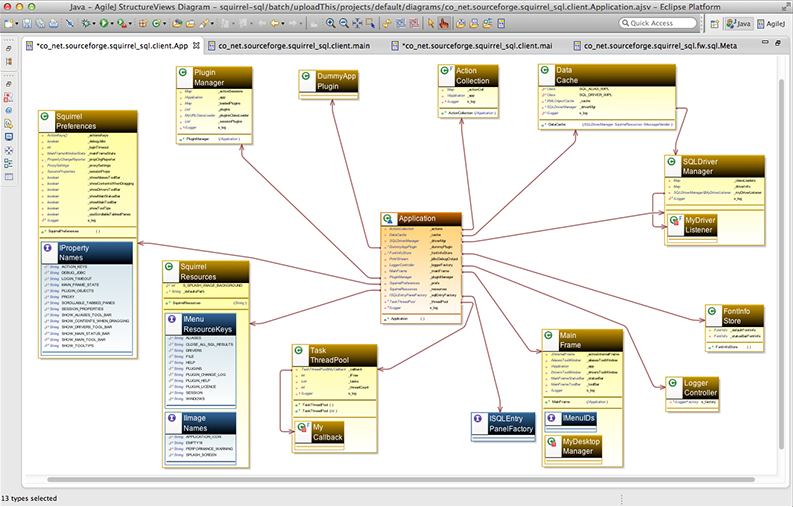This screenshot has height=507, width=793.
Task: Click the class icon on Application node
Action: point(388,219)
